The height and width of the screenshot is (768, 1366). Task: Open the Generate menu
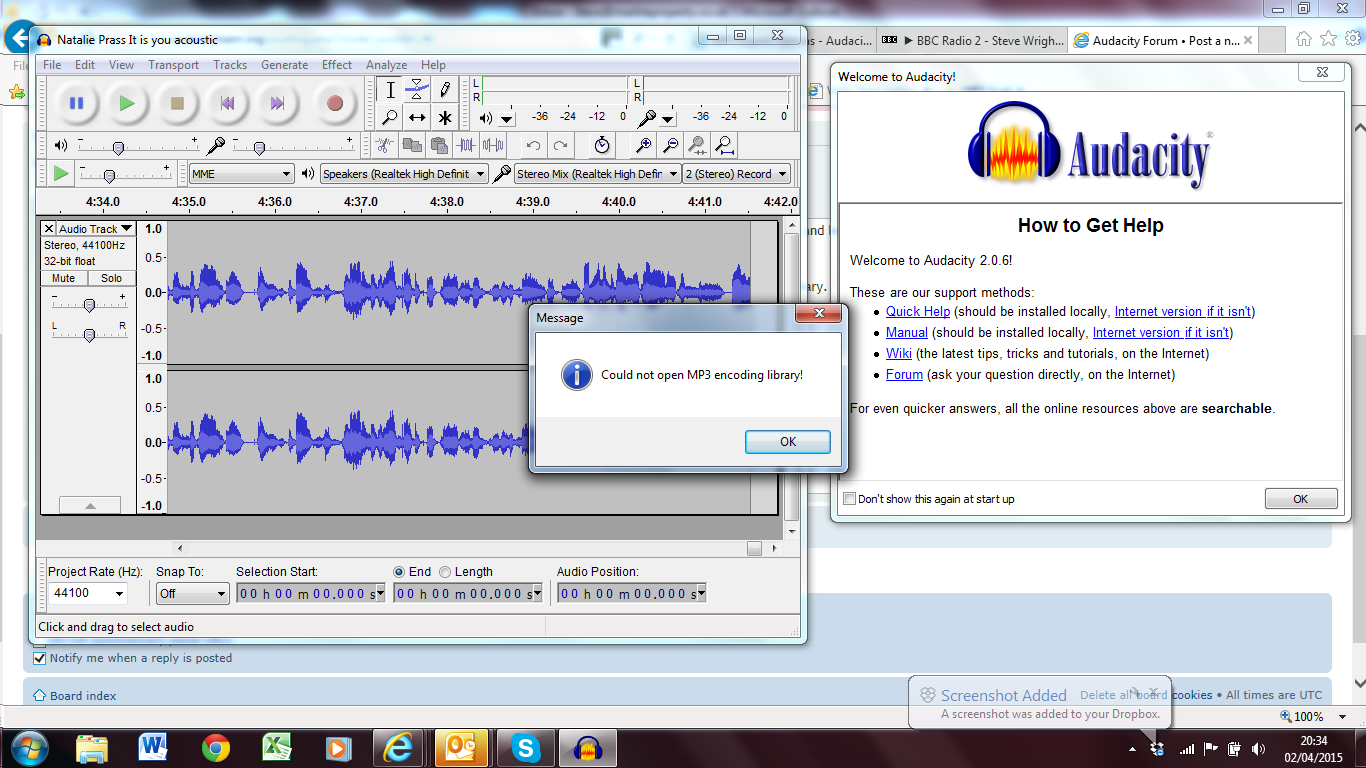tap(284, 65)
